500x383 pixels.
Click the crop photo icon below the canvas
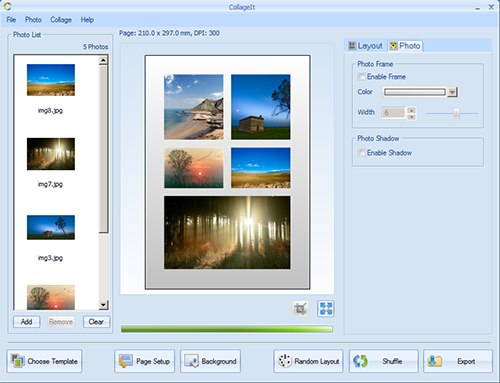tap(300, 309)
